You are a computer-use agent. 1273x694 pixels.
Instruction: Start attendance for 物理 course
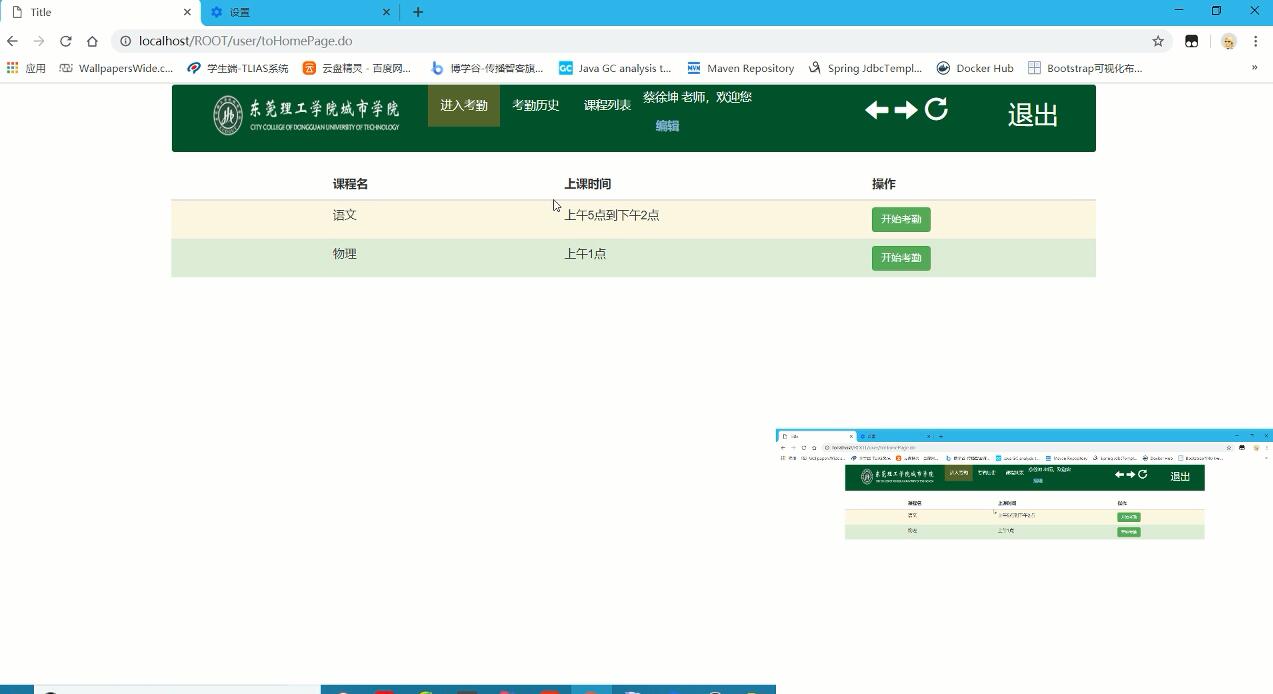coord(901,258)
